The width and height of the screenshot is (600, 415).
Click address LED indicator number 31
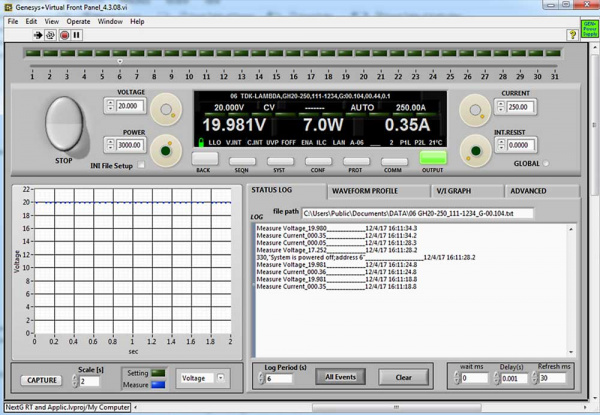point(553,53)
